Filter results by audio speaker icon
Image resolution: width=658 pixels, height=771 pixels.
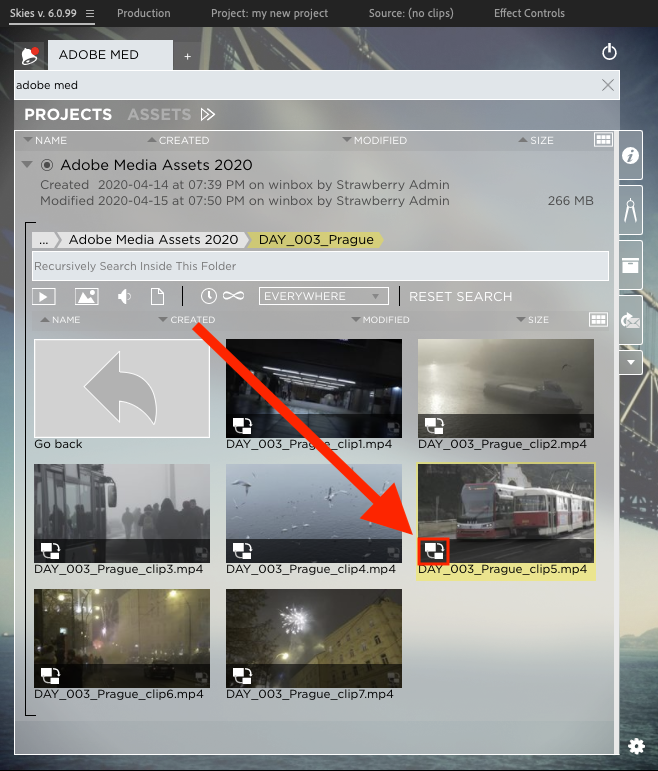(124, 296)
